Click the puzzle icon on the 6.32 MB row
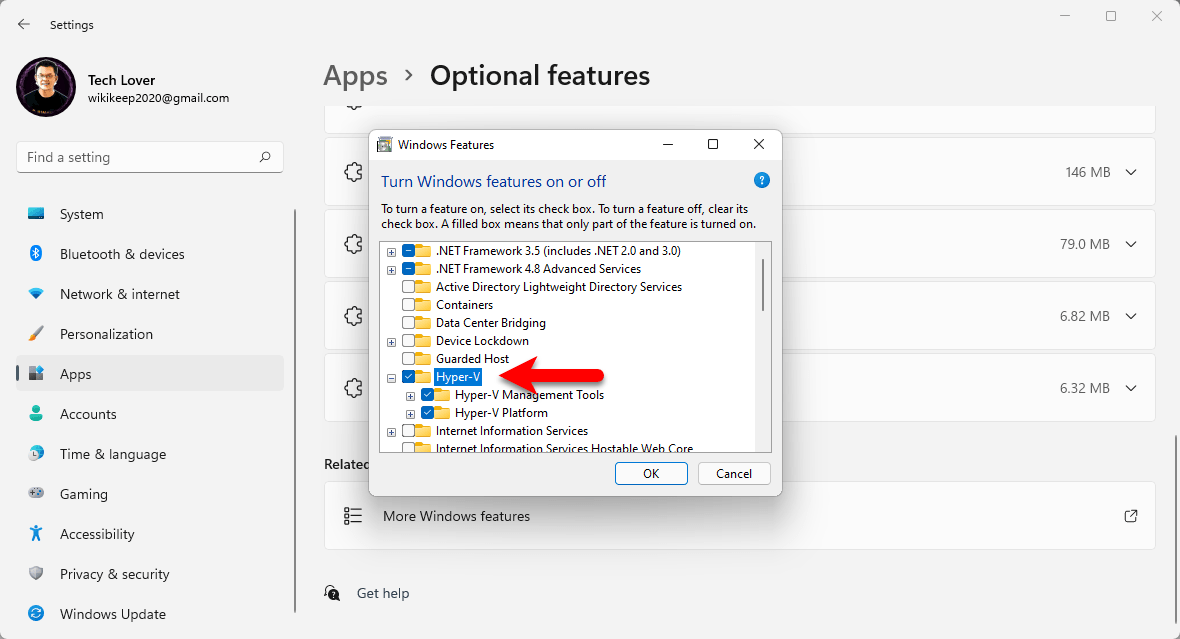The image size is (1180, 639). coord(353,388)
